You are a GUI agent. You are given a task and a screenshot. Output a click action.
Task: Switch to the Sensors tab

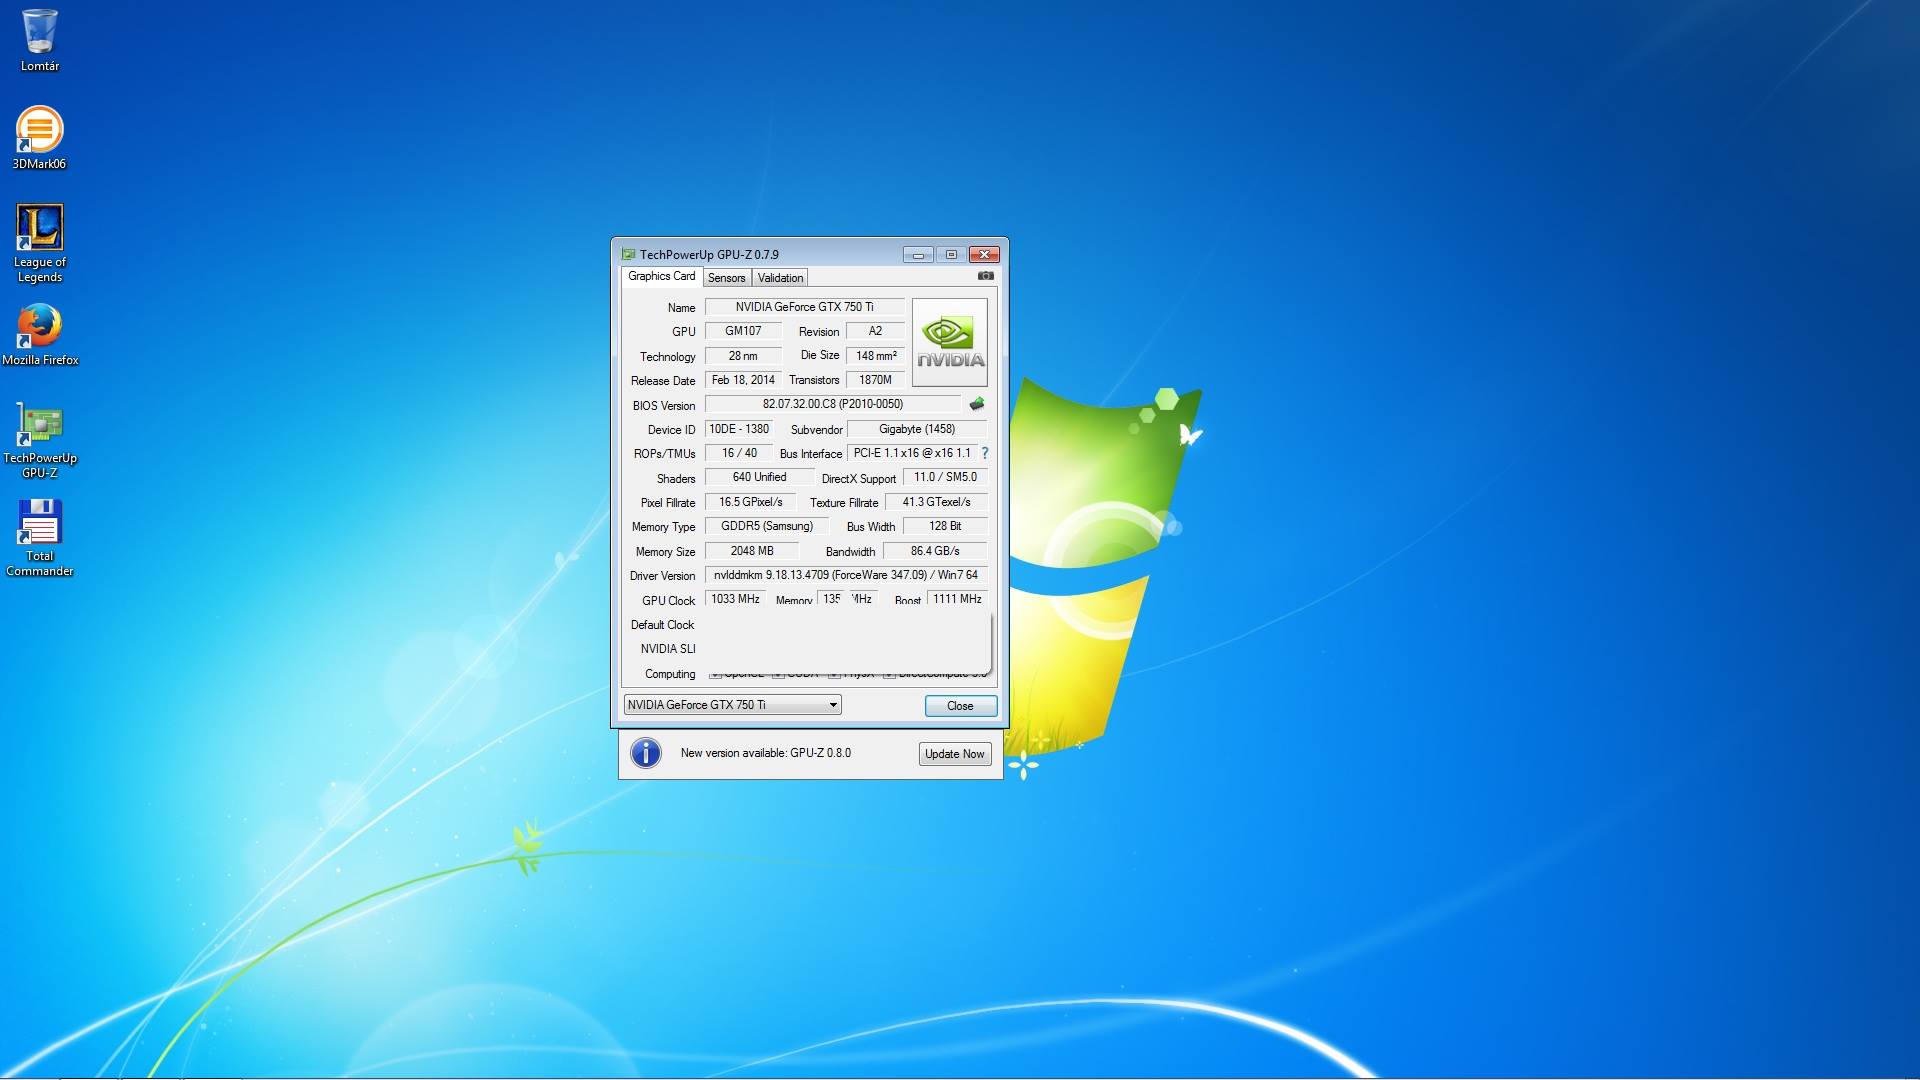(x=726, y=278)
